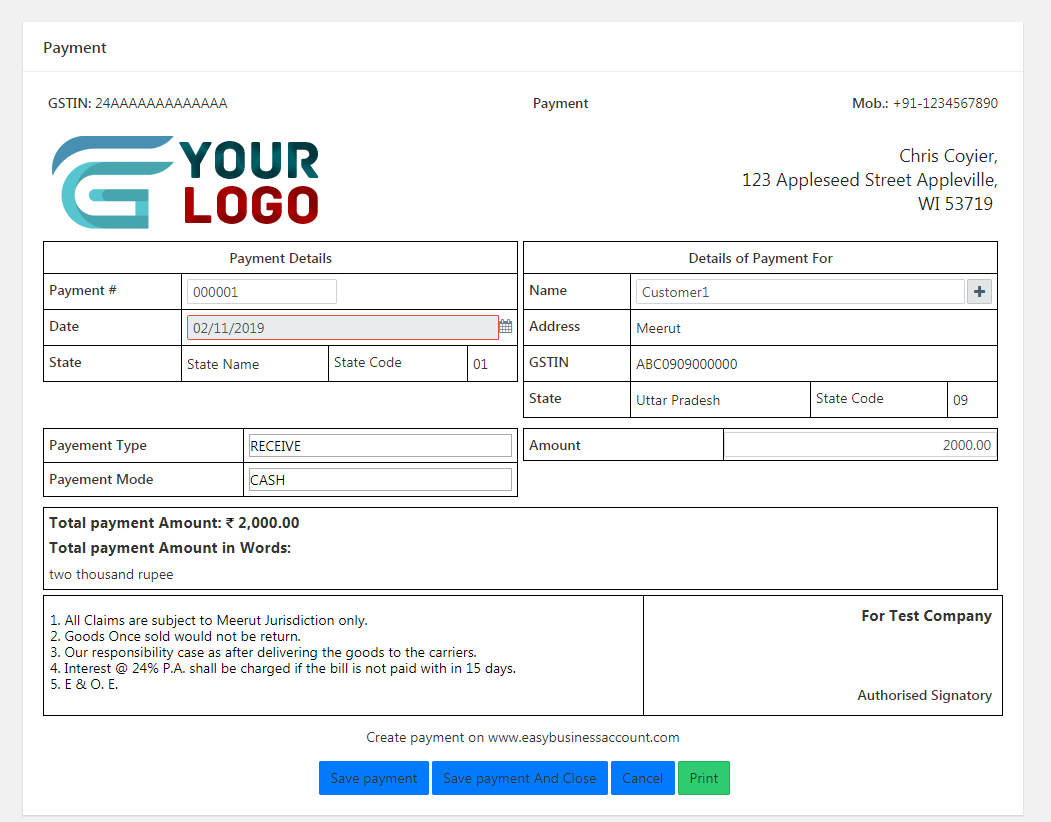
Task: Click term 4 about 24% P.A. interest
Action: point(283,668)
